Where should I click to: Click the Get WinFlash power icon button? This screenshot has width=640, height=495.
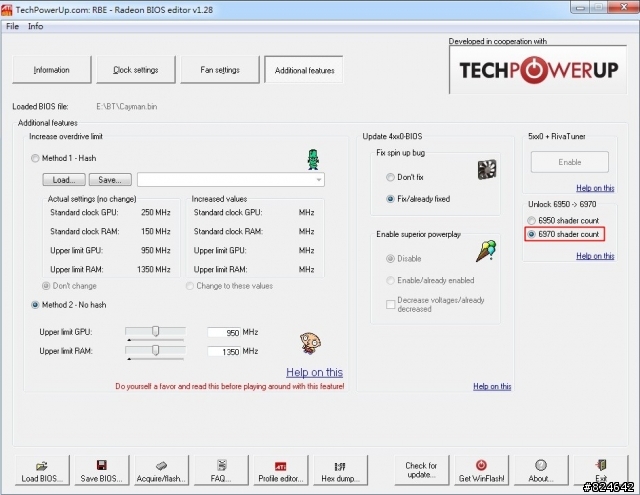[480, 470]
